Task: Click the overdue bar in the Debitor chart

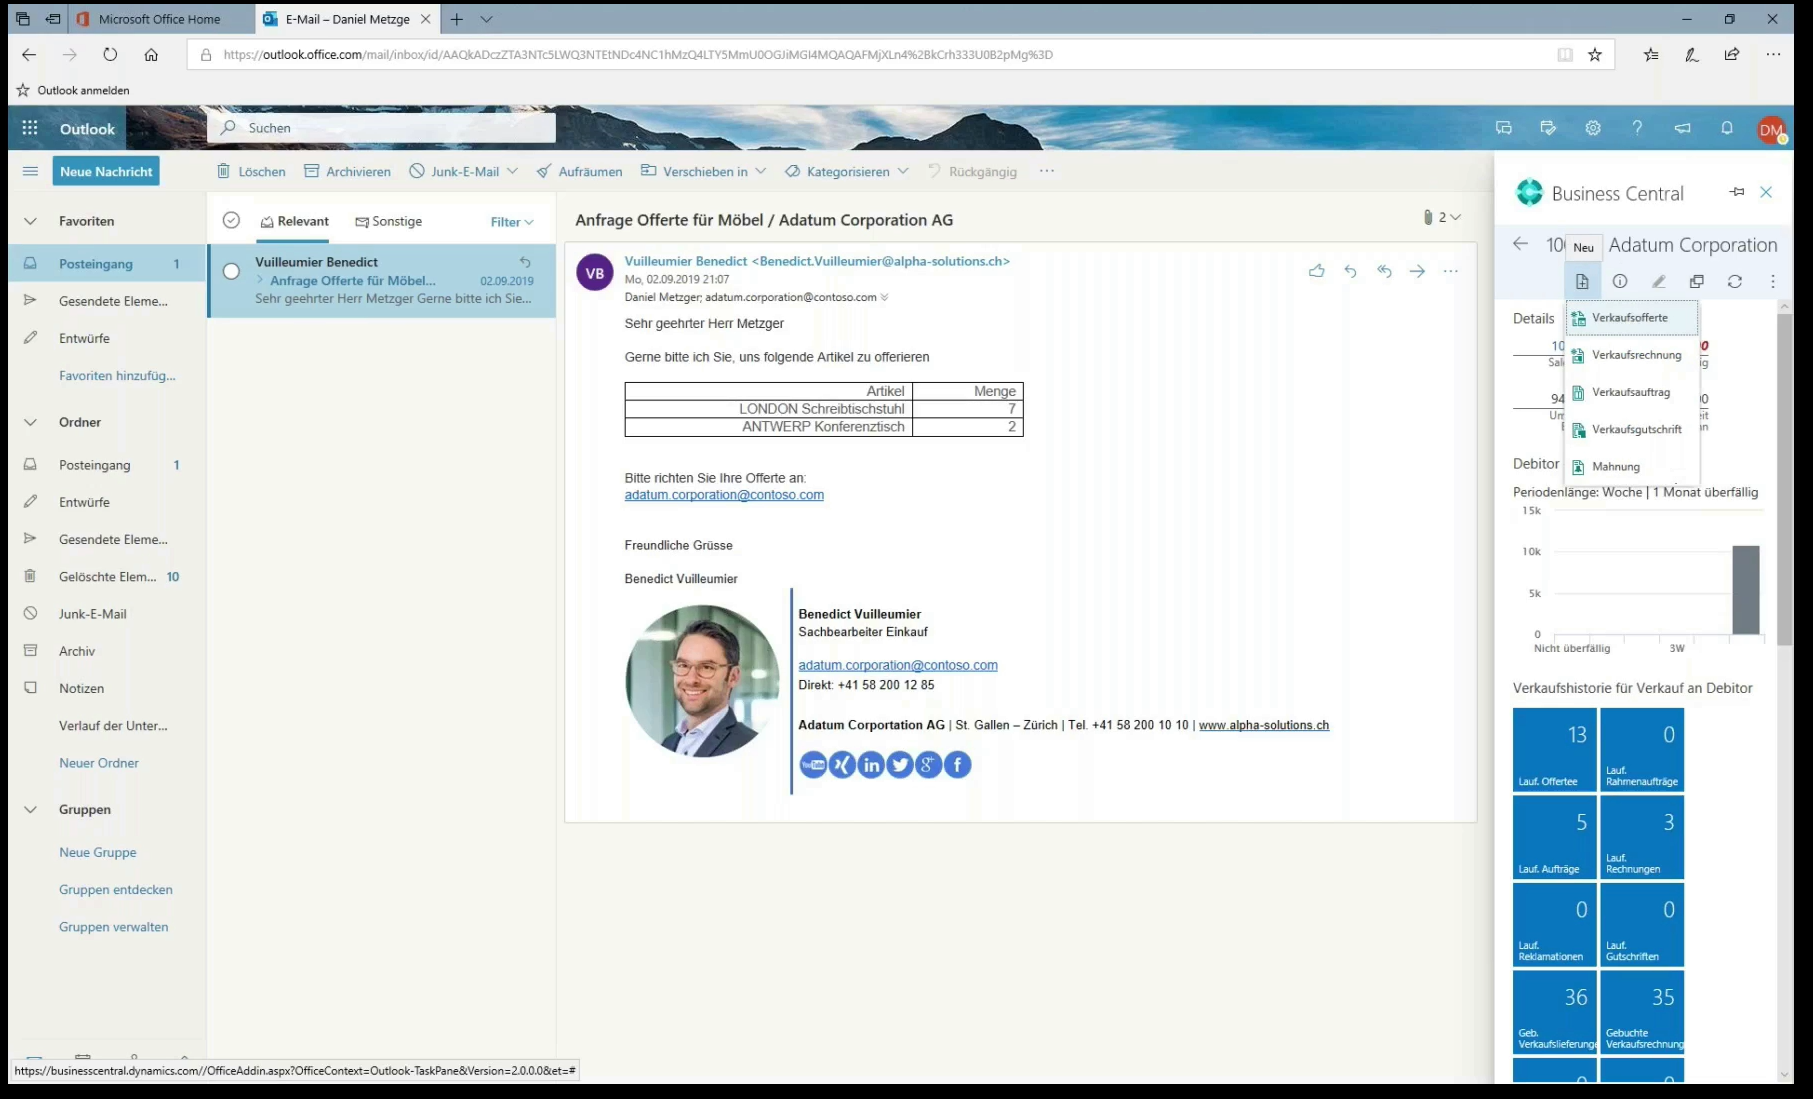Action: pos(1746,590)
